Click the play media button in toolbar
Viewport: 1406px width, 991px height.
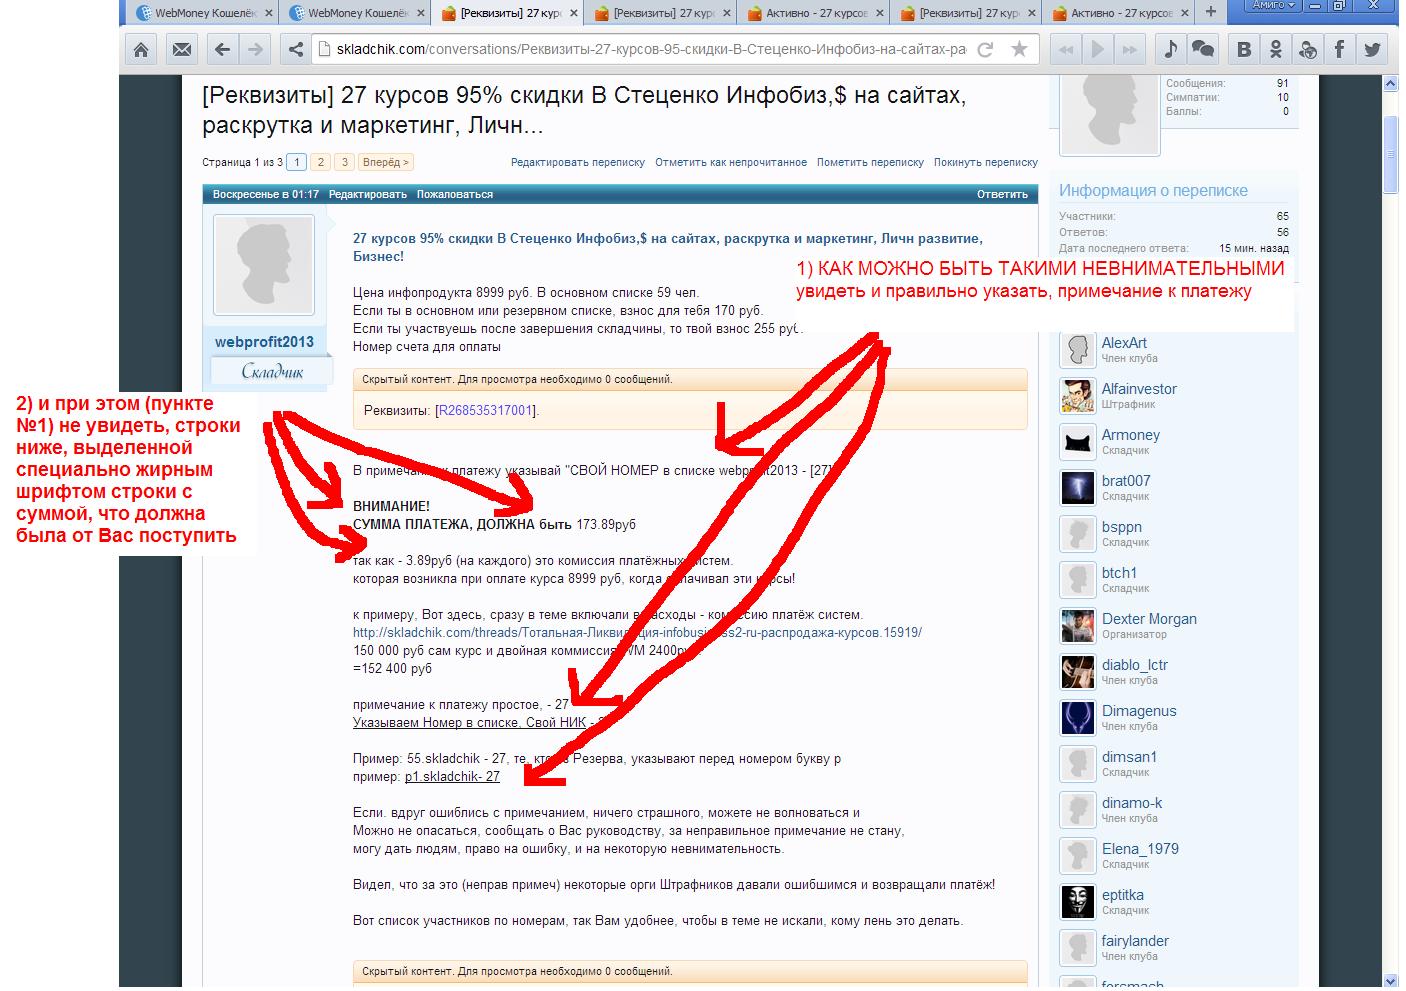[1098, 49]
